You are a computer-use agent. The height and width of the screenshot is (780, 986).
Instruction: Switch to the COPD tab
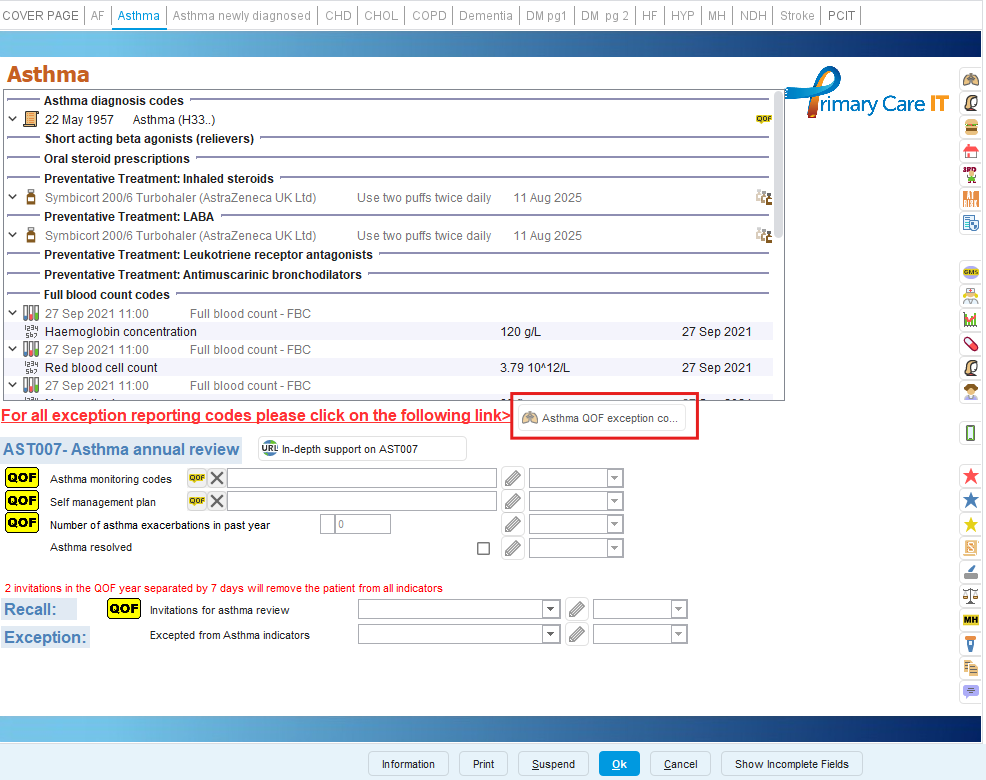429,16
